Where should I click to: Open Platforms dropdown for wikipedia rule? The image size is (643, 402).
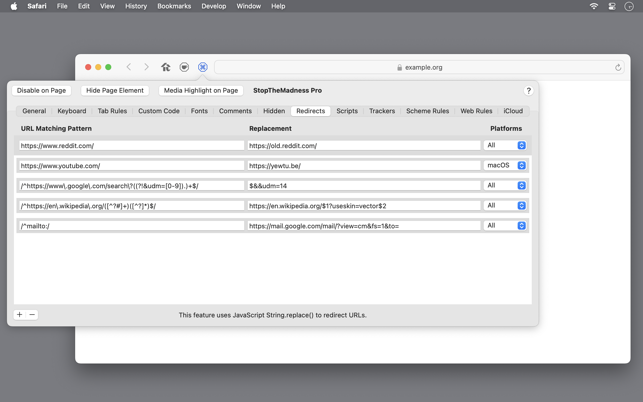[505, 206]
